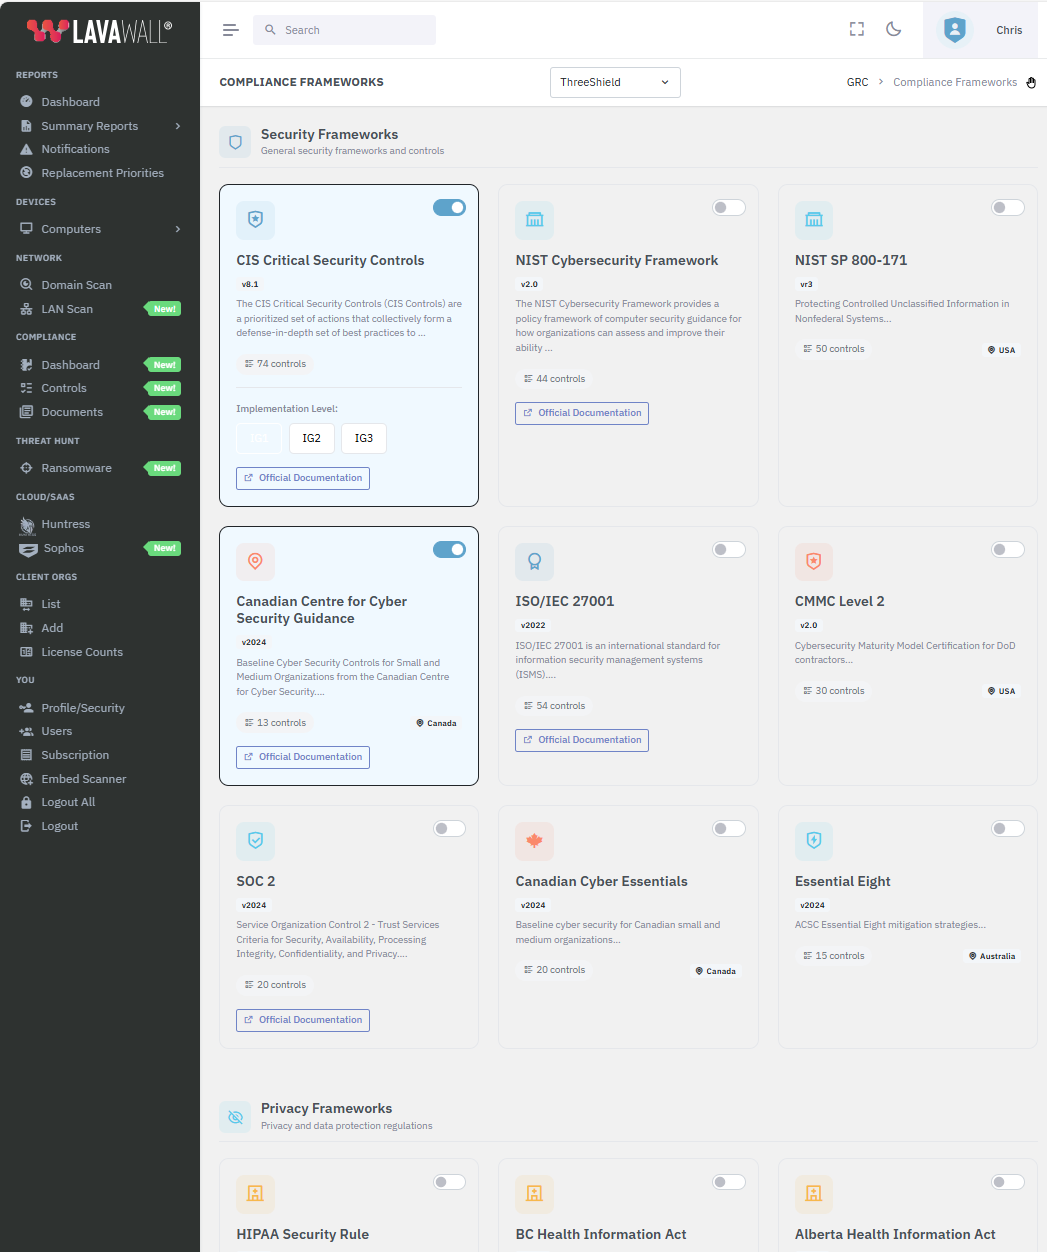Disable the CIS Critical Security Controls toggle
1047x1252 pixels.
coord(449,208)
